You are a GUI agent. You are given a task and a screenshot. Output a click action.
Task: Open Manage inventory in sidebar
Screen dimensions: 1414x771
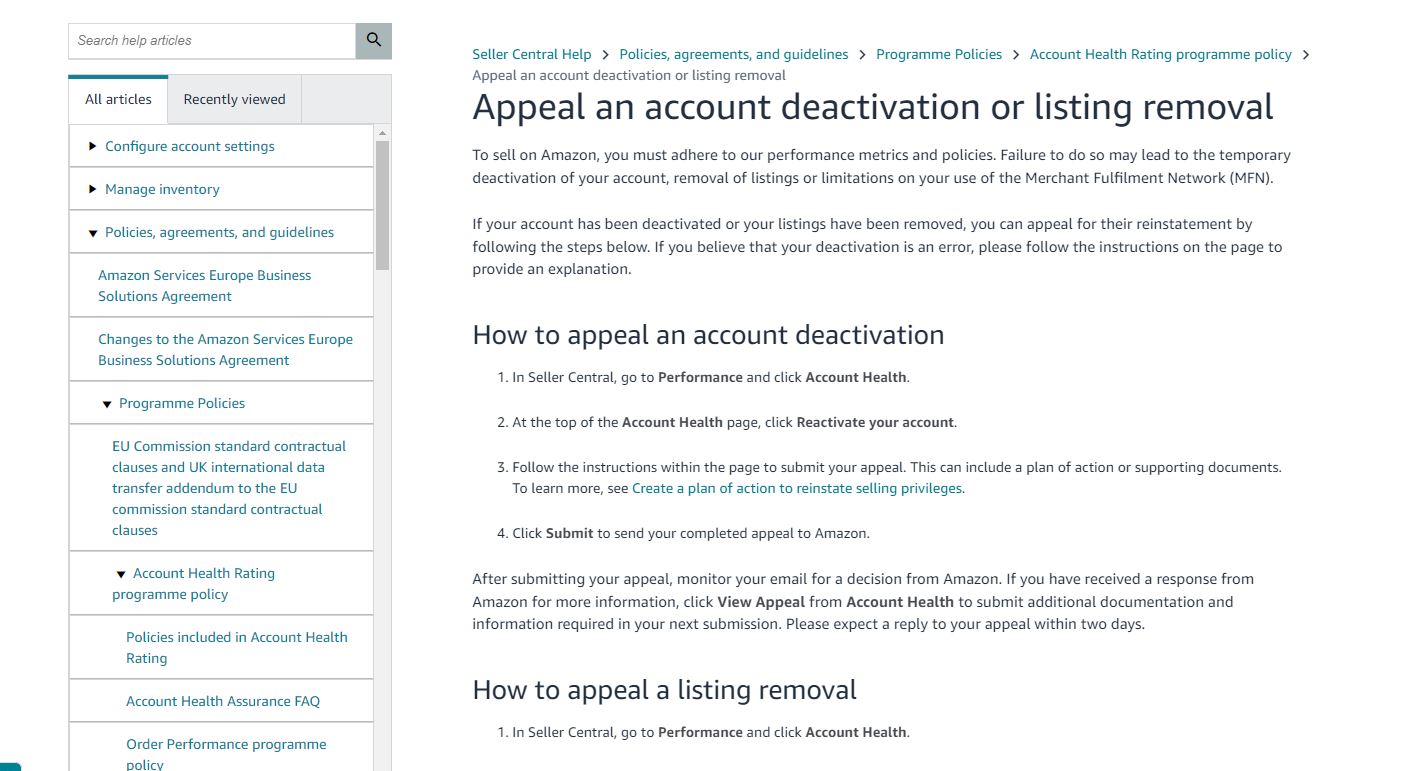[x=162, y=189]
